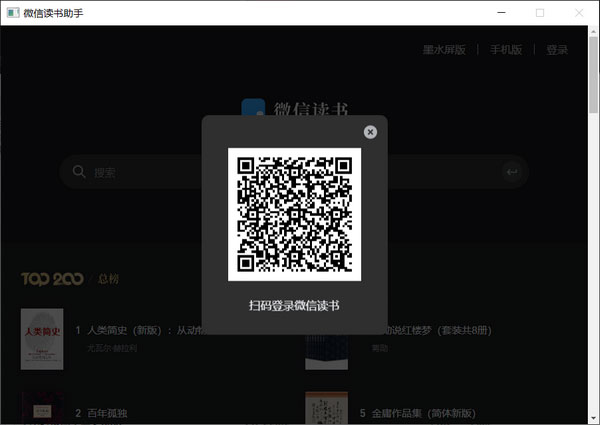Select the 总榜 ranking tab

[x=108, y=278]
